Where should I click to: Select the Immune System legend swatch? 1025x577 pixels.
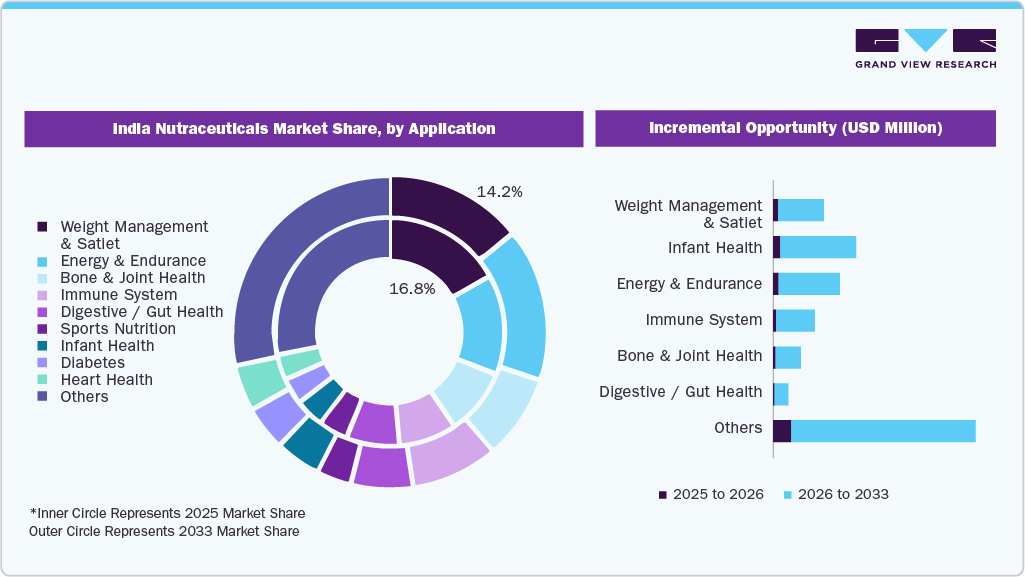click(x=41, y=294)
